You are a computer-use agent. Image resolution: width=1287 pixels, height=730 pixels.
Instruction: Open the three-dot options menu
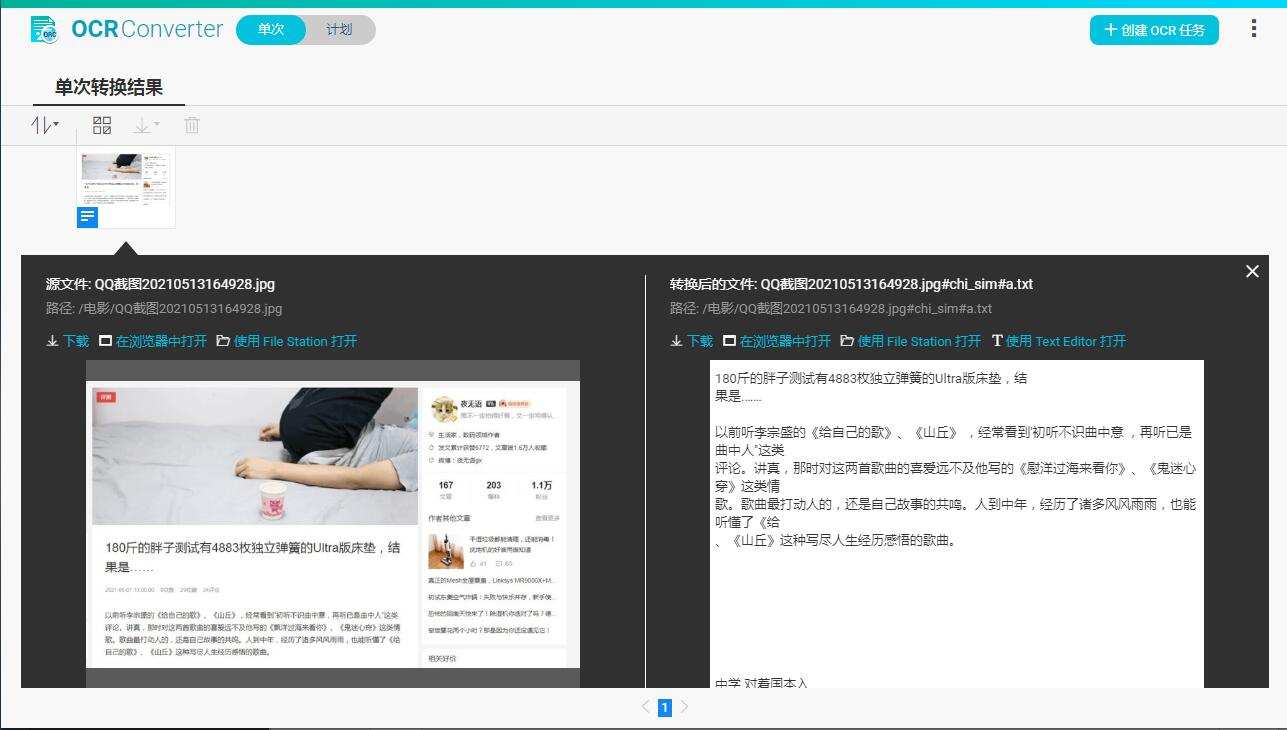click(1253, 28)
